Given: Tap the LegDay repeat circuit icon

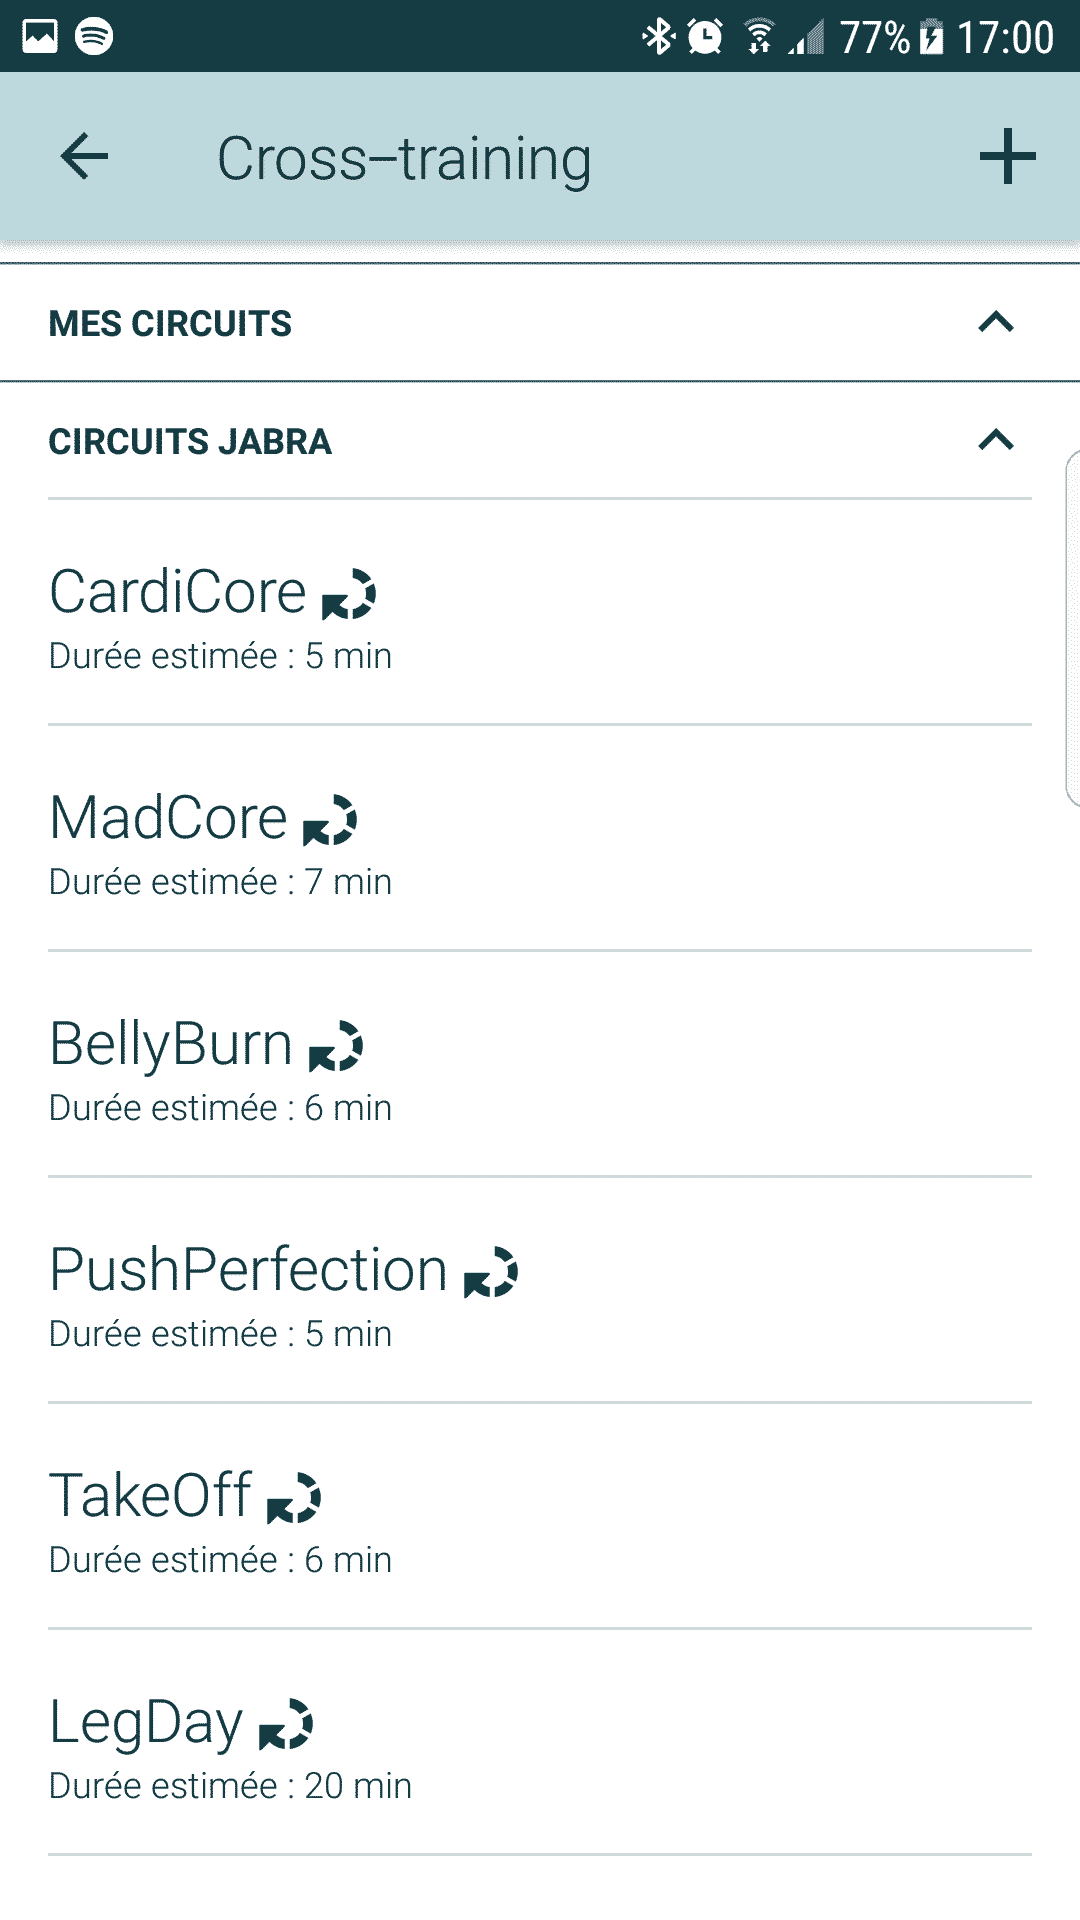Looking at the screenshot, I should (285, 1725).
